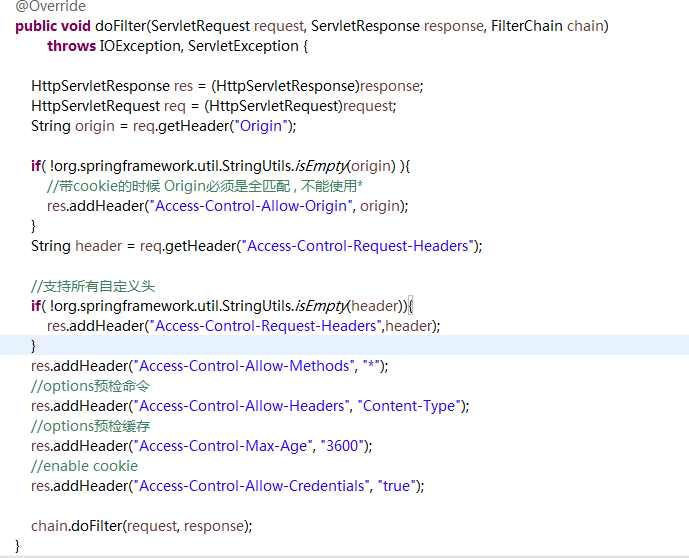
Task: Click the comment //options预检缓存
Action: [91, 426]
